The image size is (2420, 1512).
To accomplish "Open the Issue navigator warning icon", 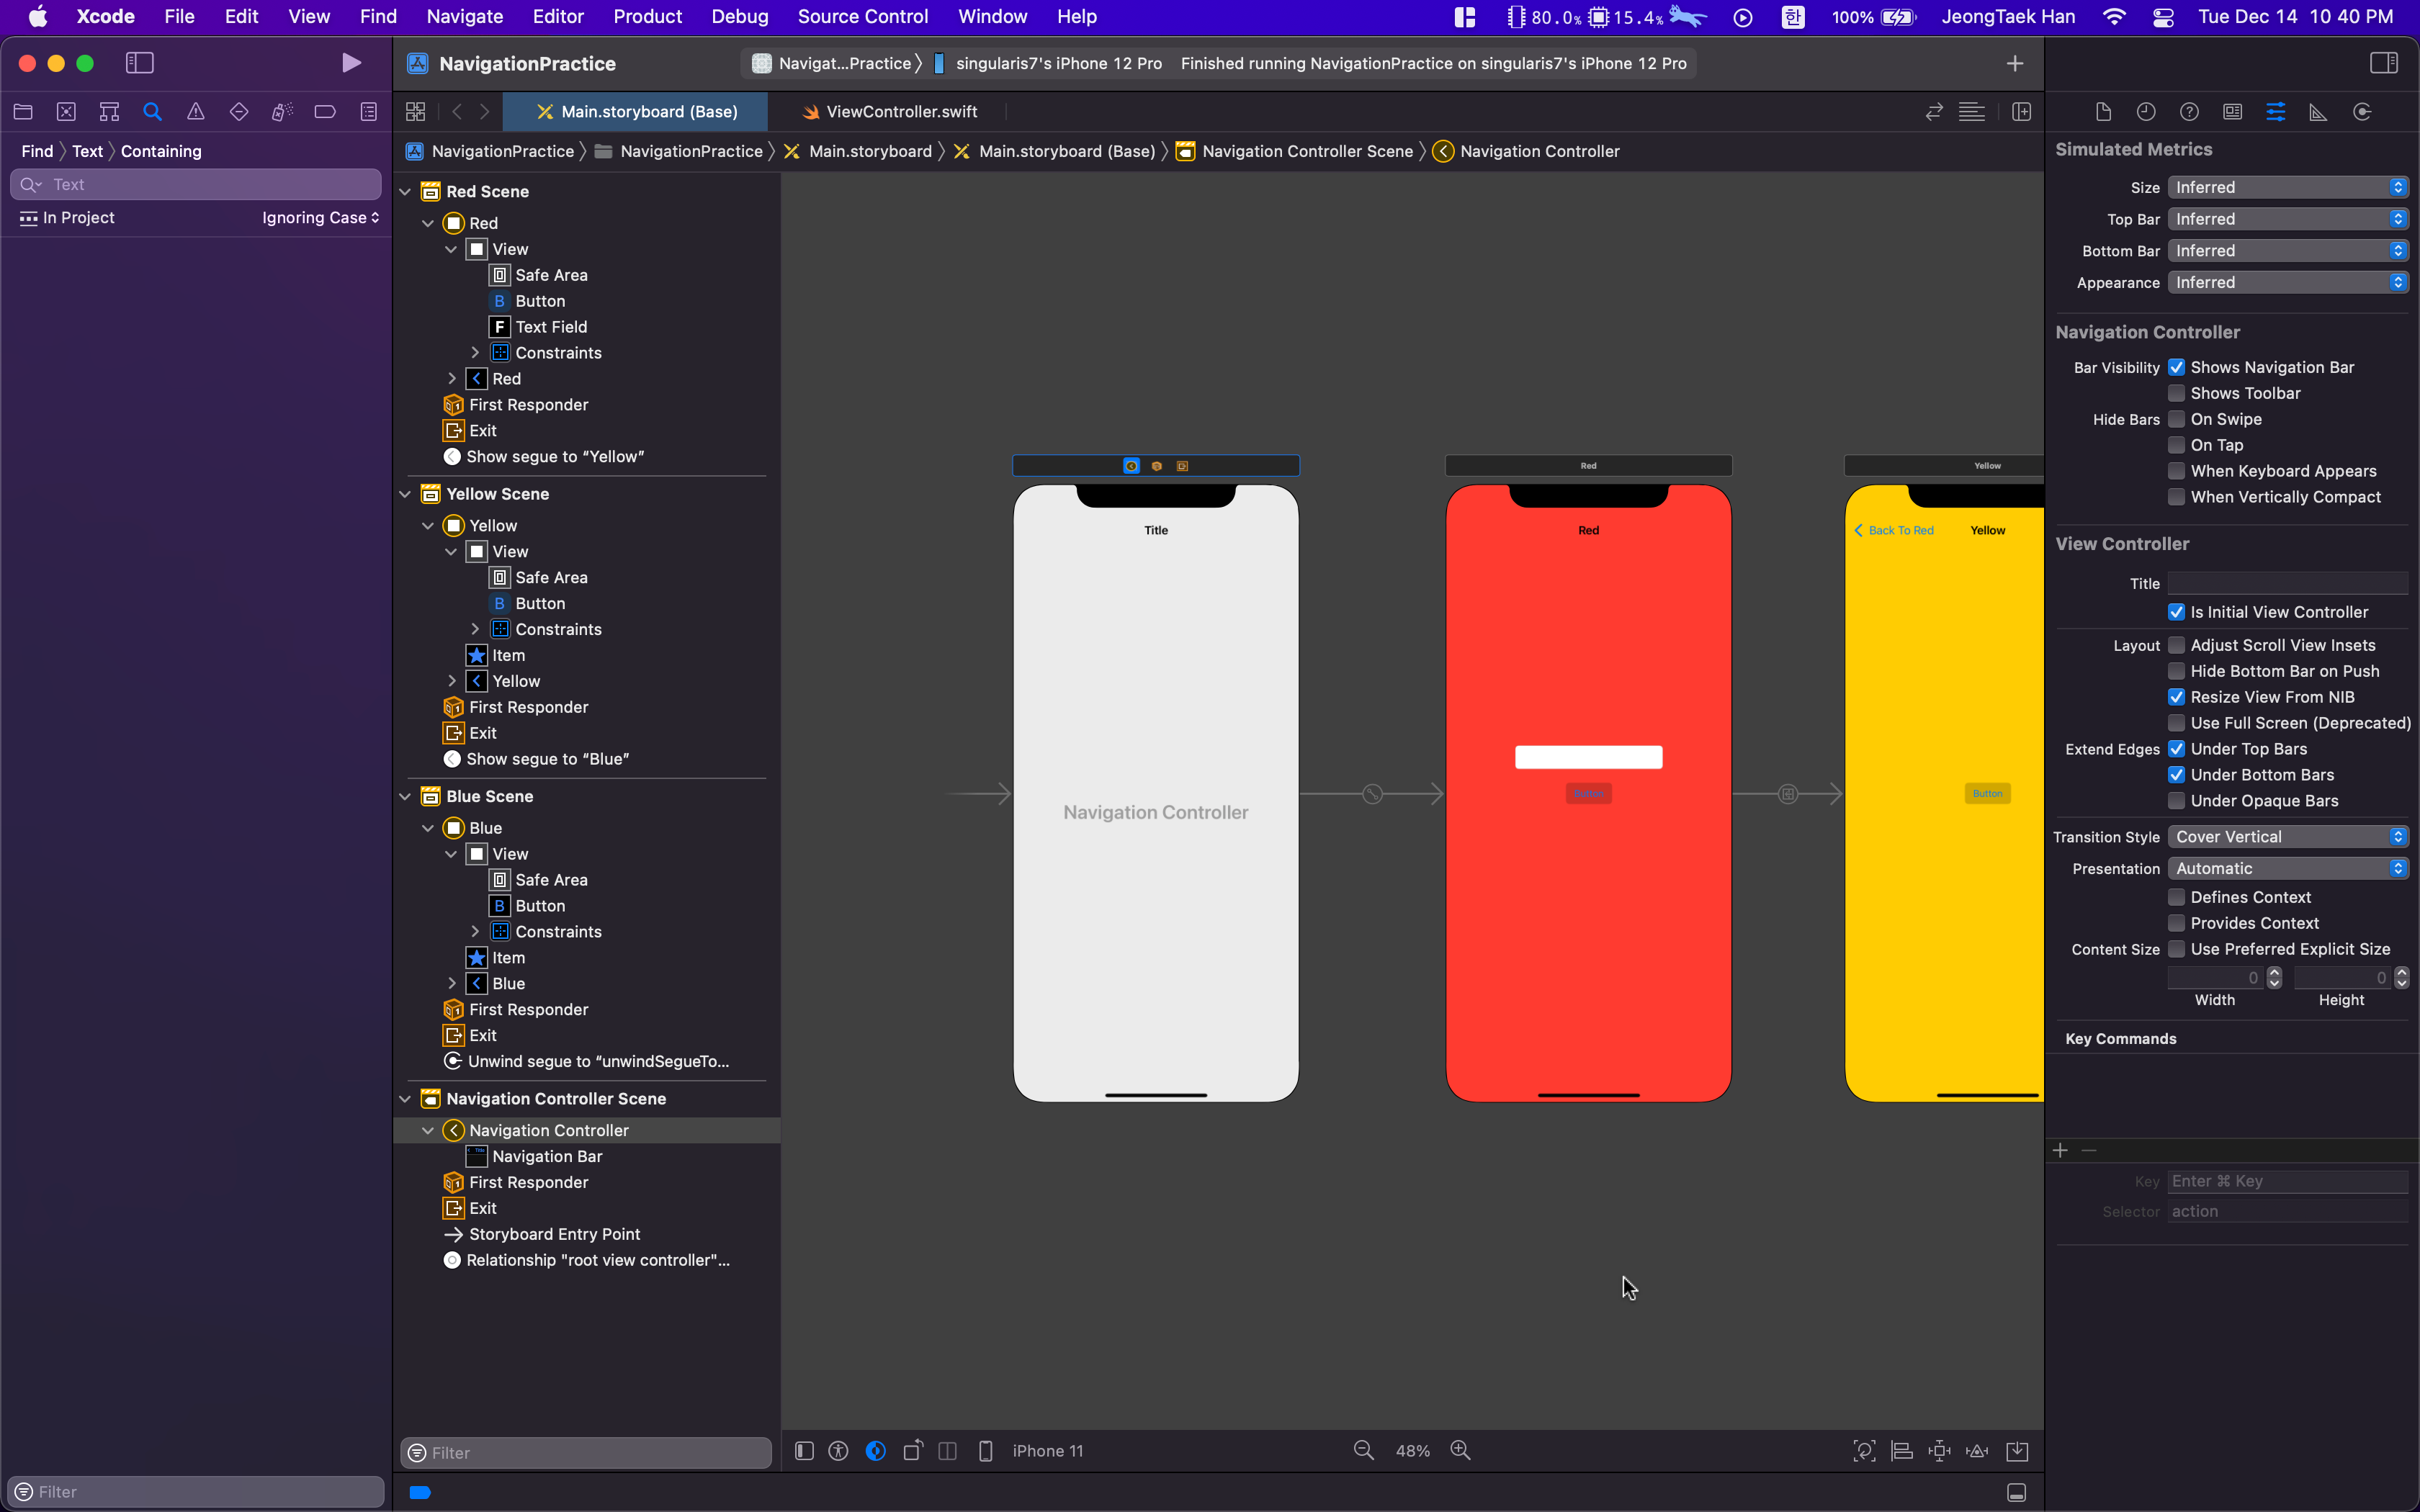I will coord(196,112).
